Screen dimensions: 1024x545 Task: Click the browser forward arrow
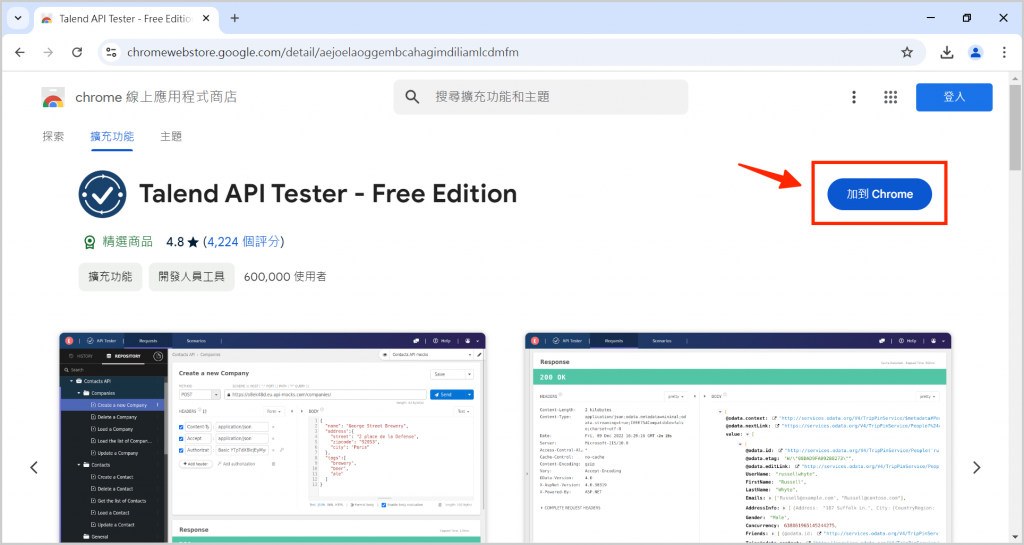click(48, 52)
